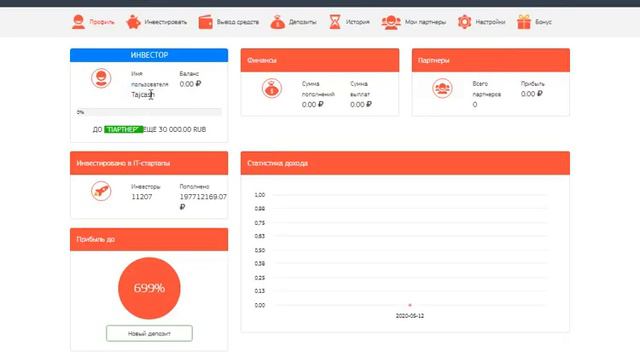Click the money bag Депозиты icon

(278, 22)
